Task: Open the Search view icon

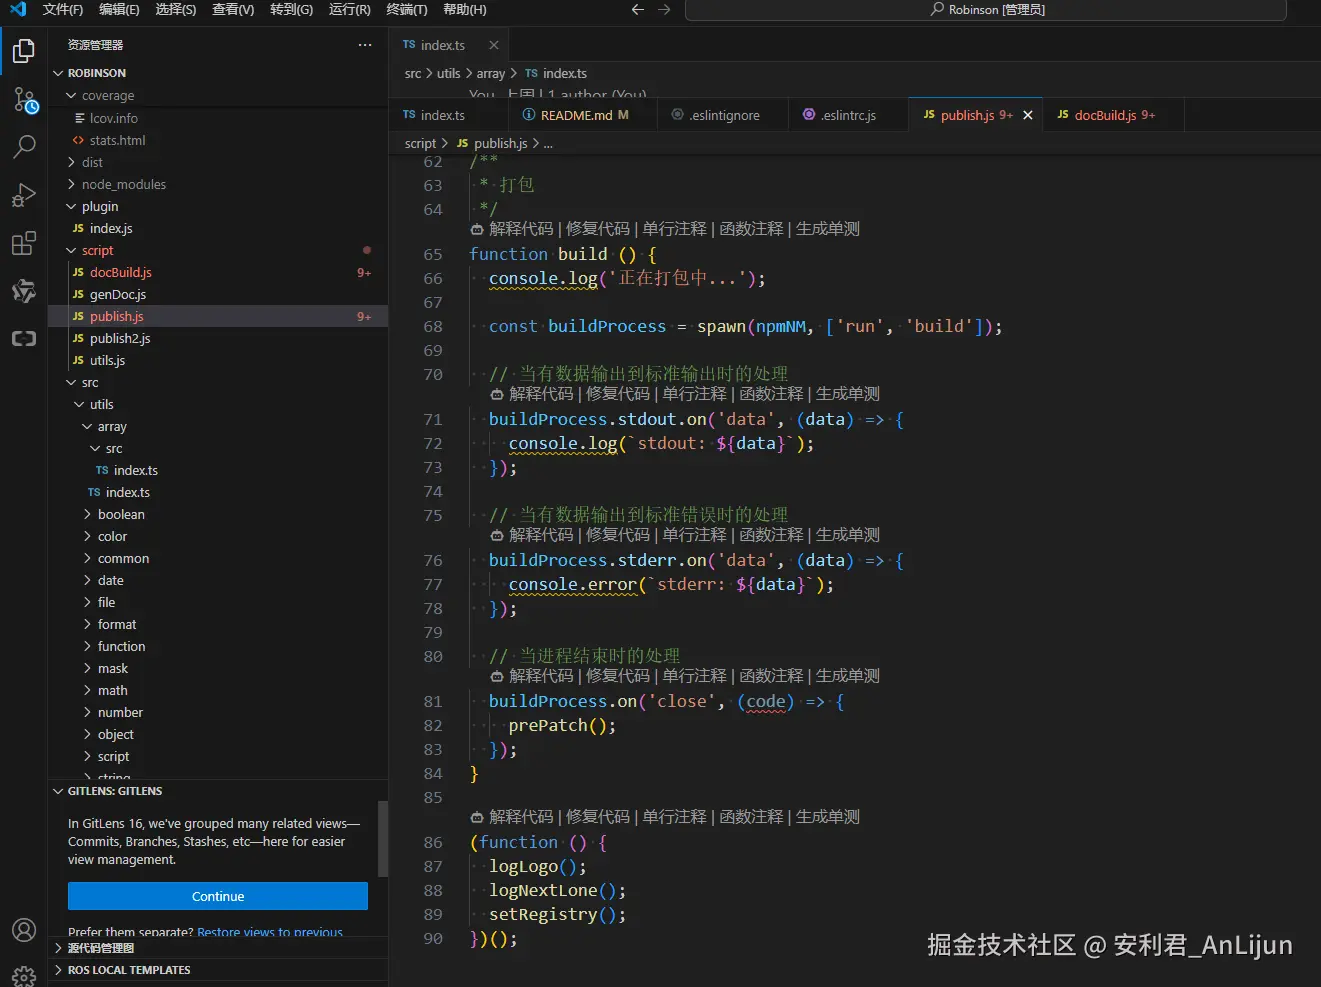Action: (24, 147)
